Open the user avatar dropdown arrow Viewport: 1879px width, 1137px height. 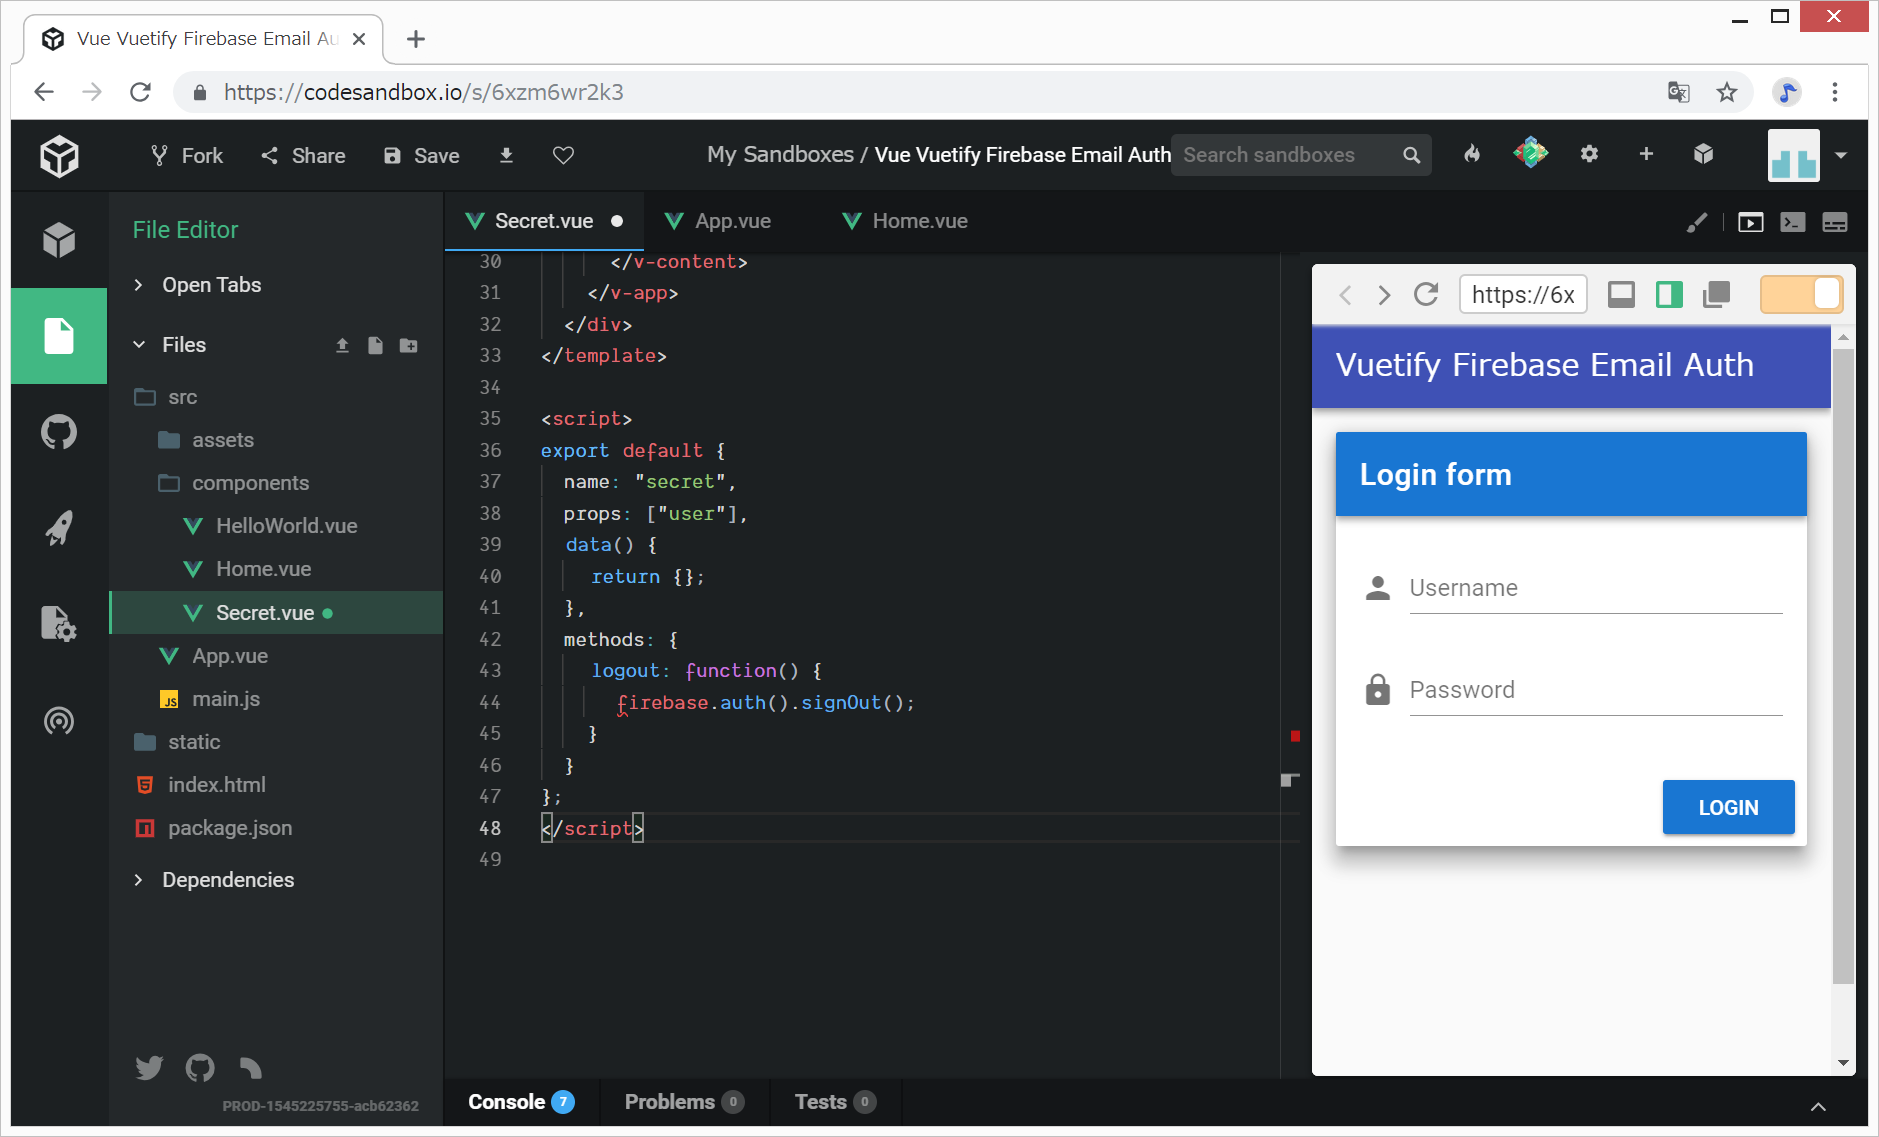[x=1841, y=155]
